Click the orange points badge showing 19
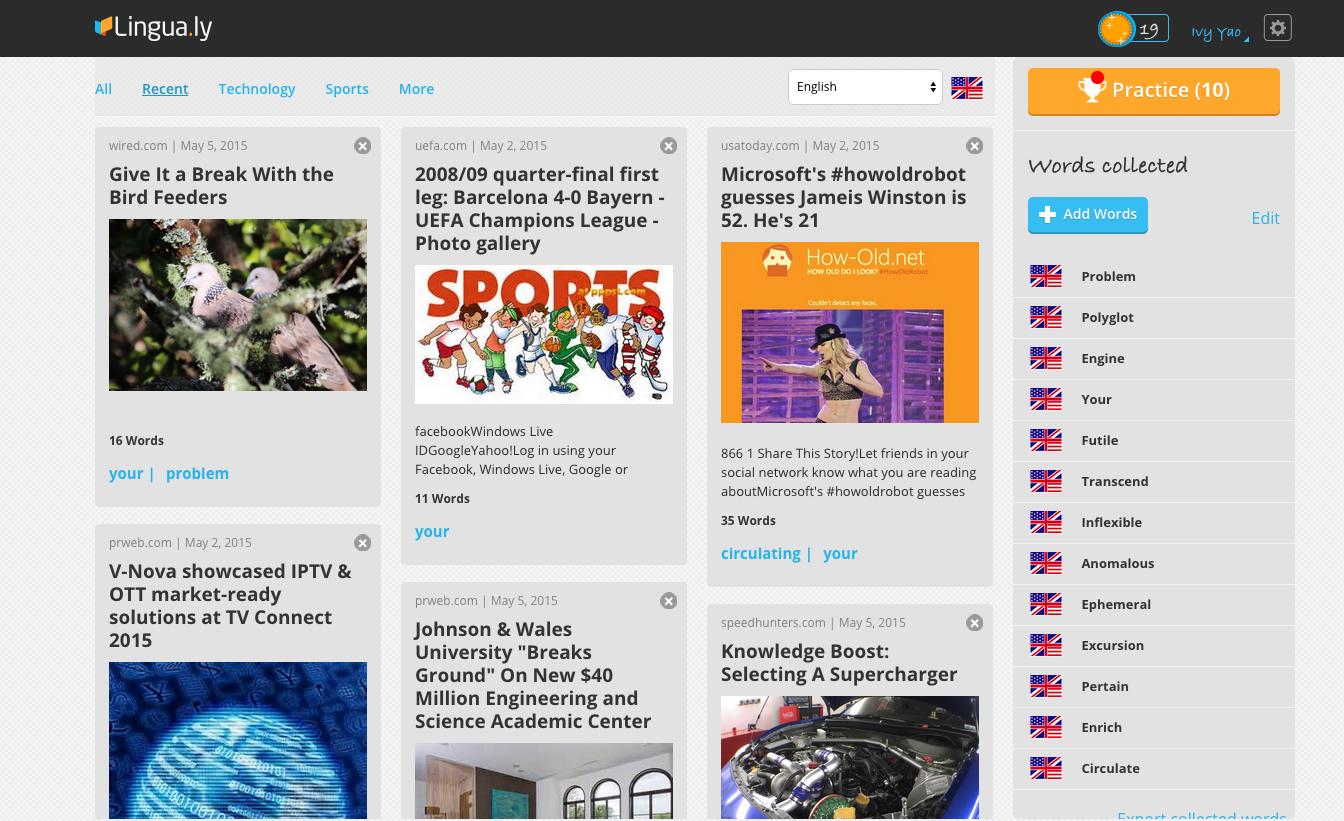The image size is (1344, 821). [x=1133, y=29]
